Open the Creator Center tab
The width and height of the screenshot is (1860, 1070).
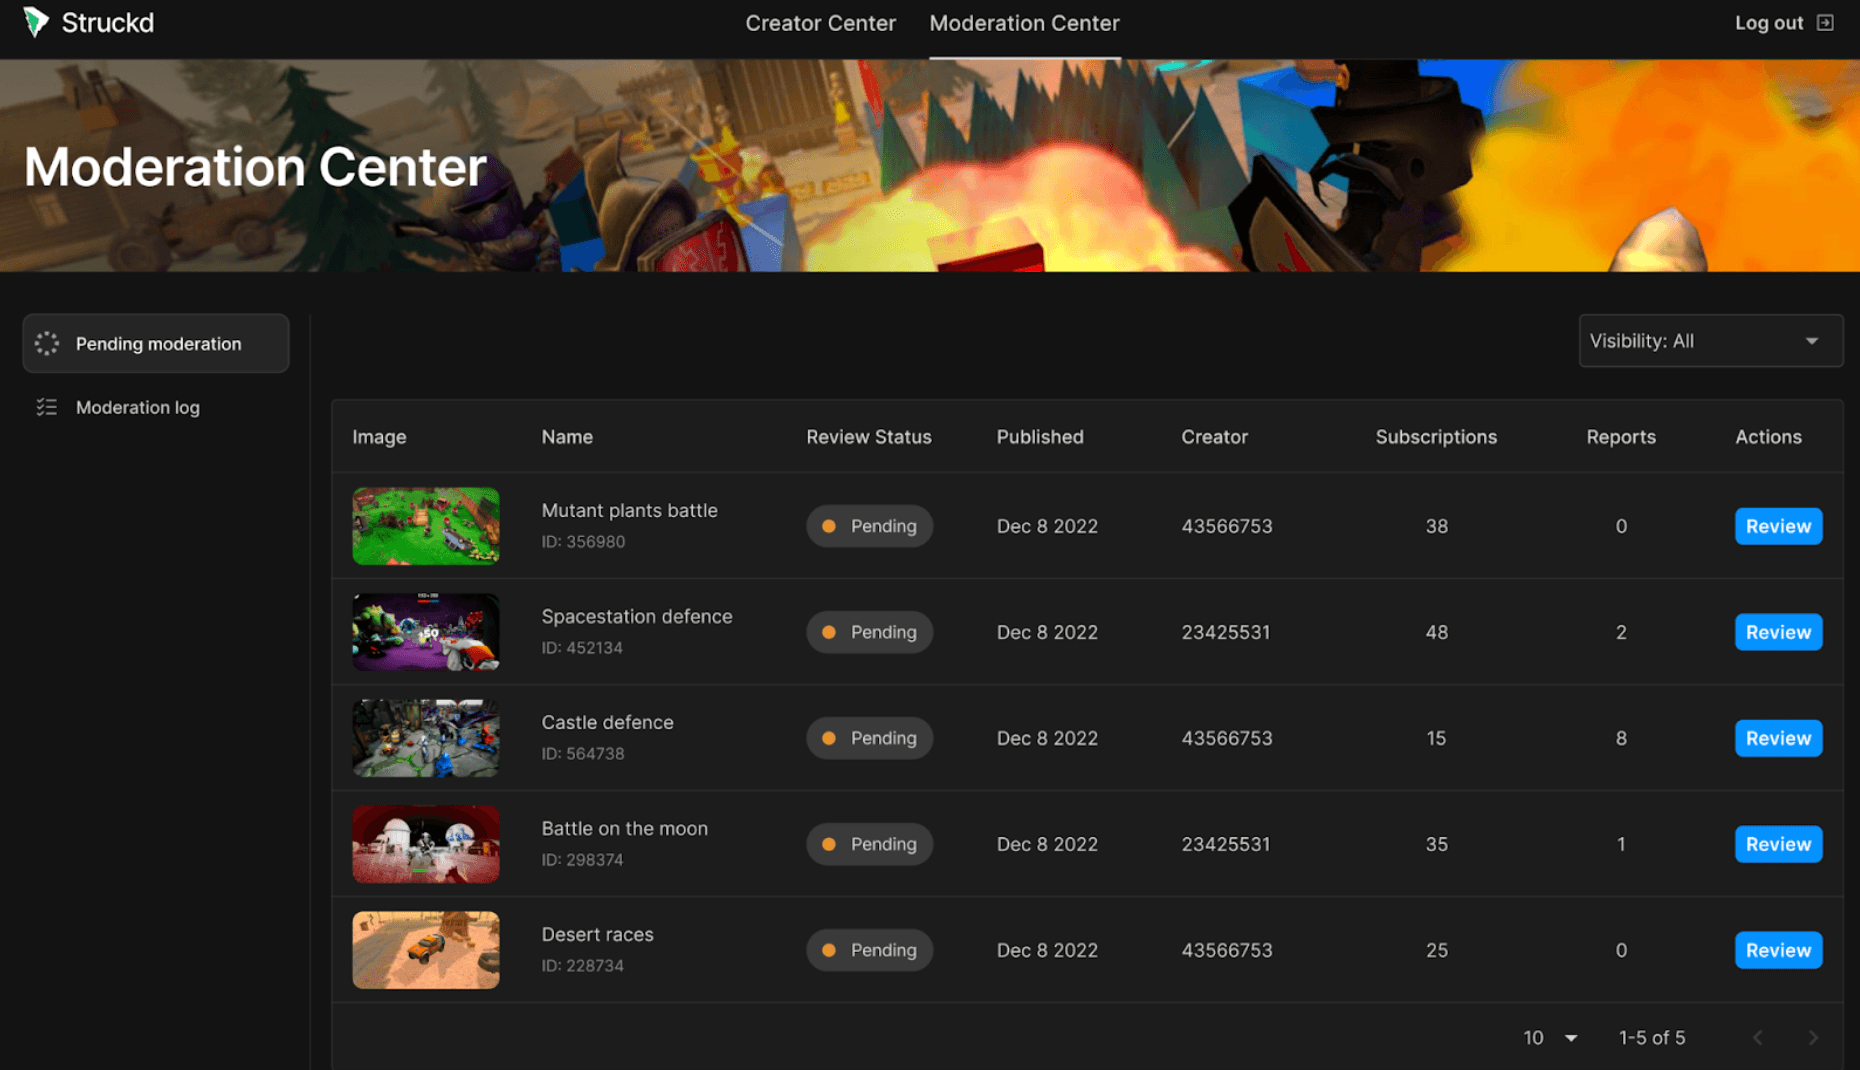tap(820, 23)
